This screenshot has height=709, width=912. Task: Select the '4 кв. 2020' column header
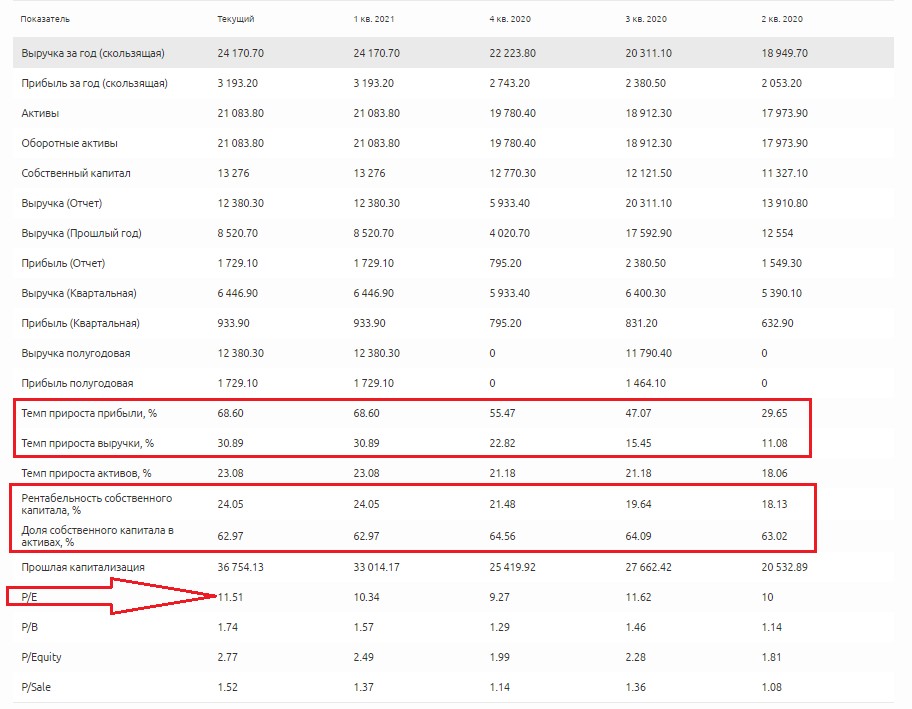pos(510,19)
